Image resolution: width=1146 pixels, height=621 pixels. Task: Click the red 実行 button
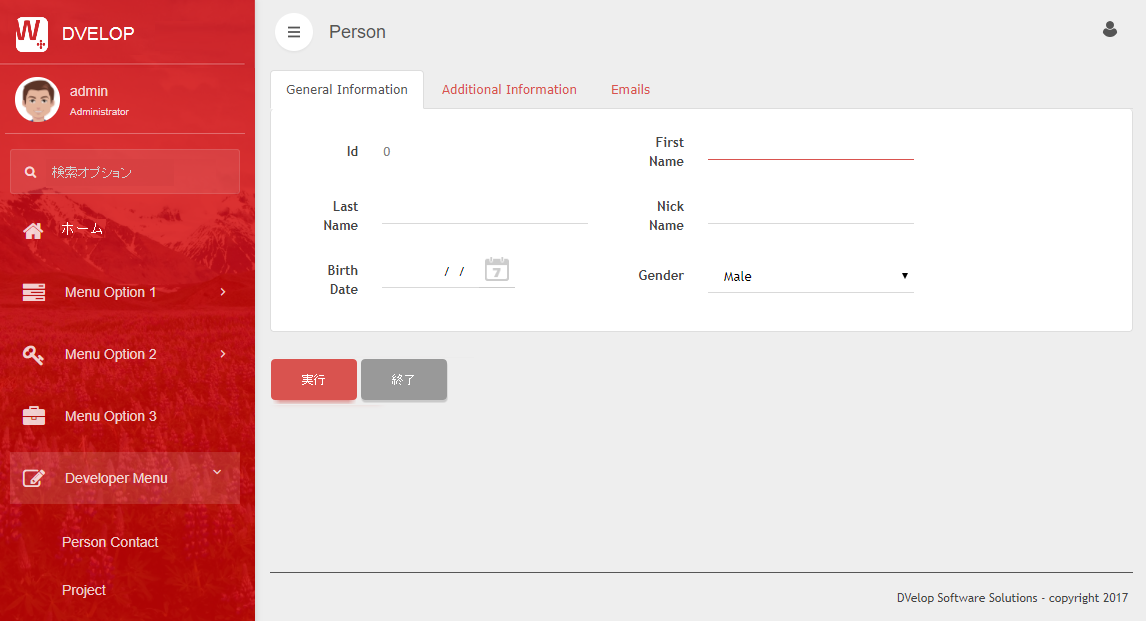313,380
